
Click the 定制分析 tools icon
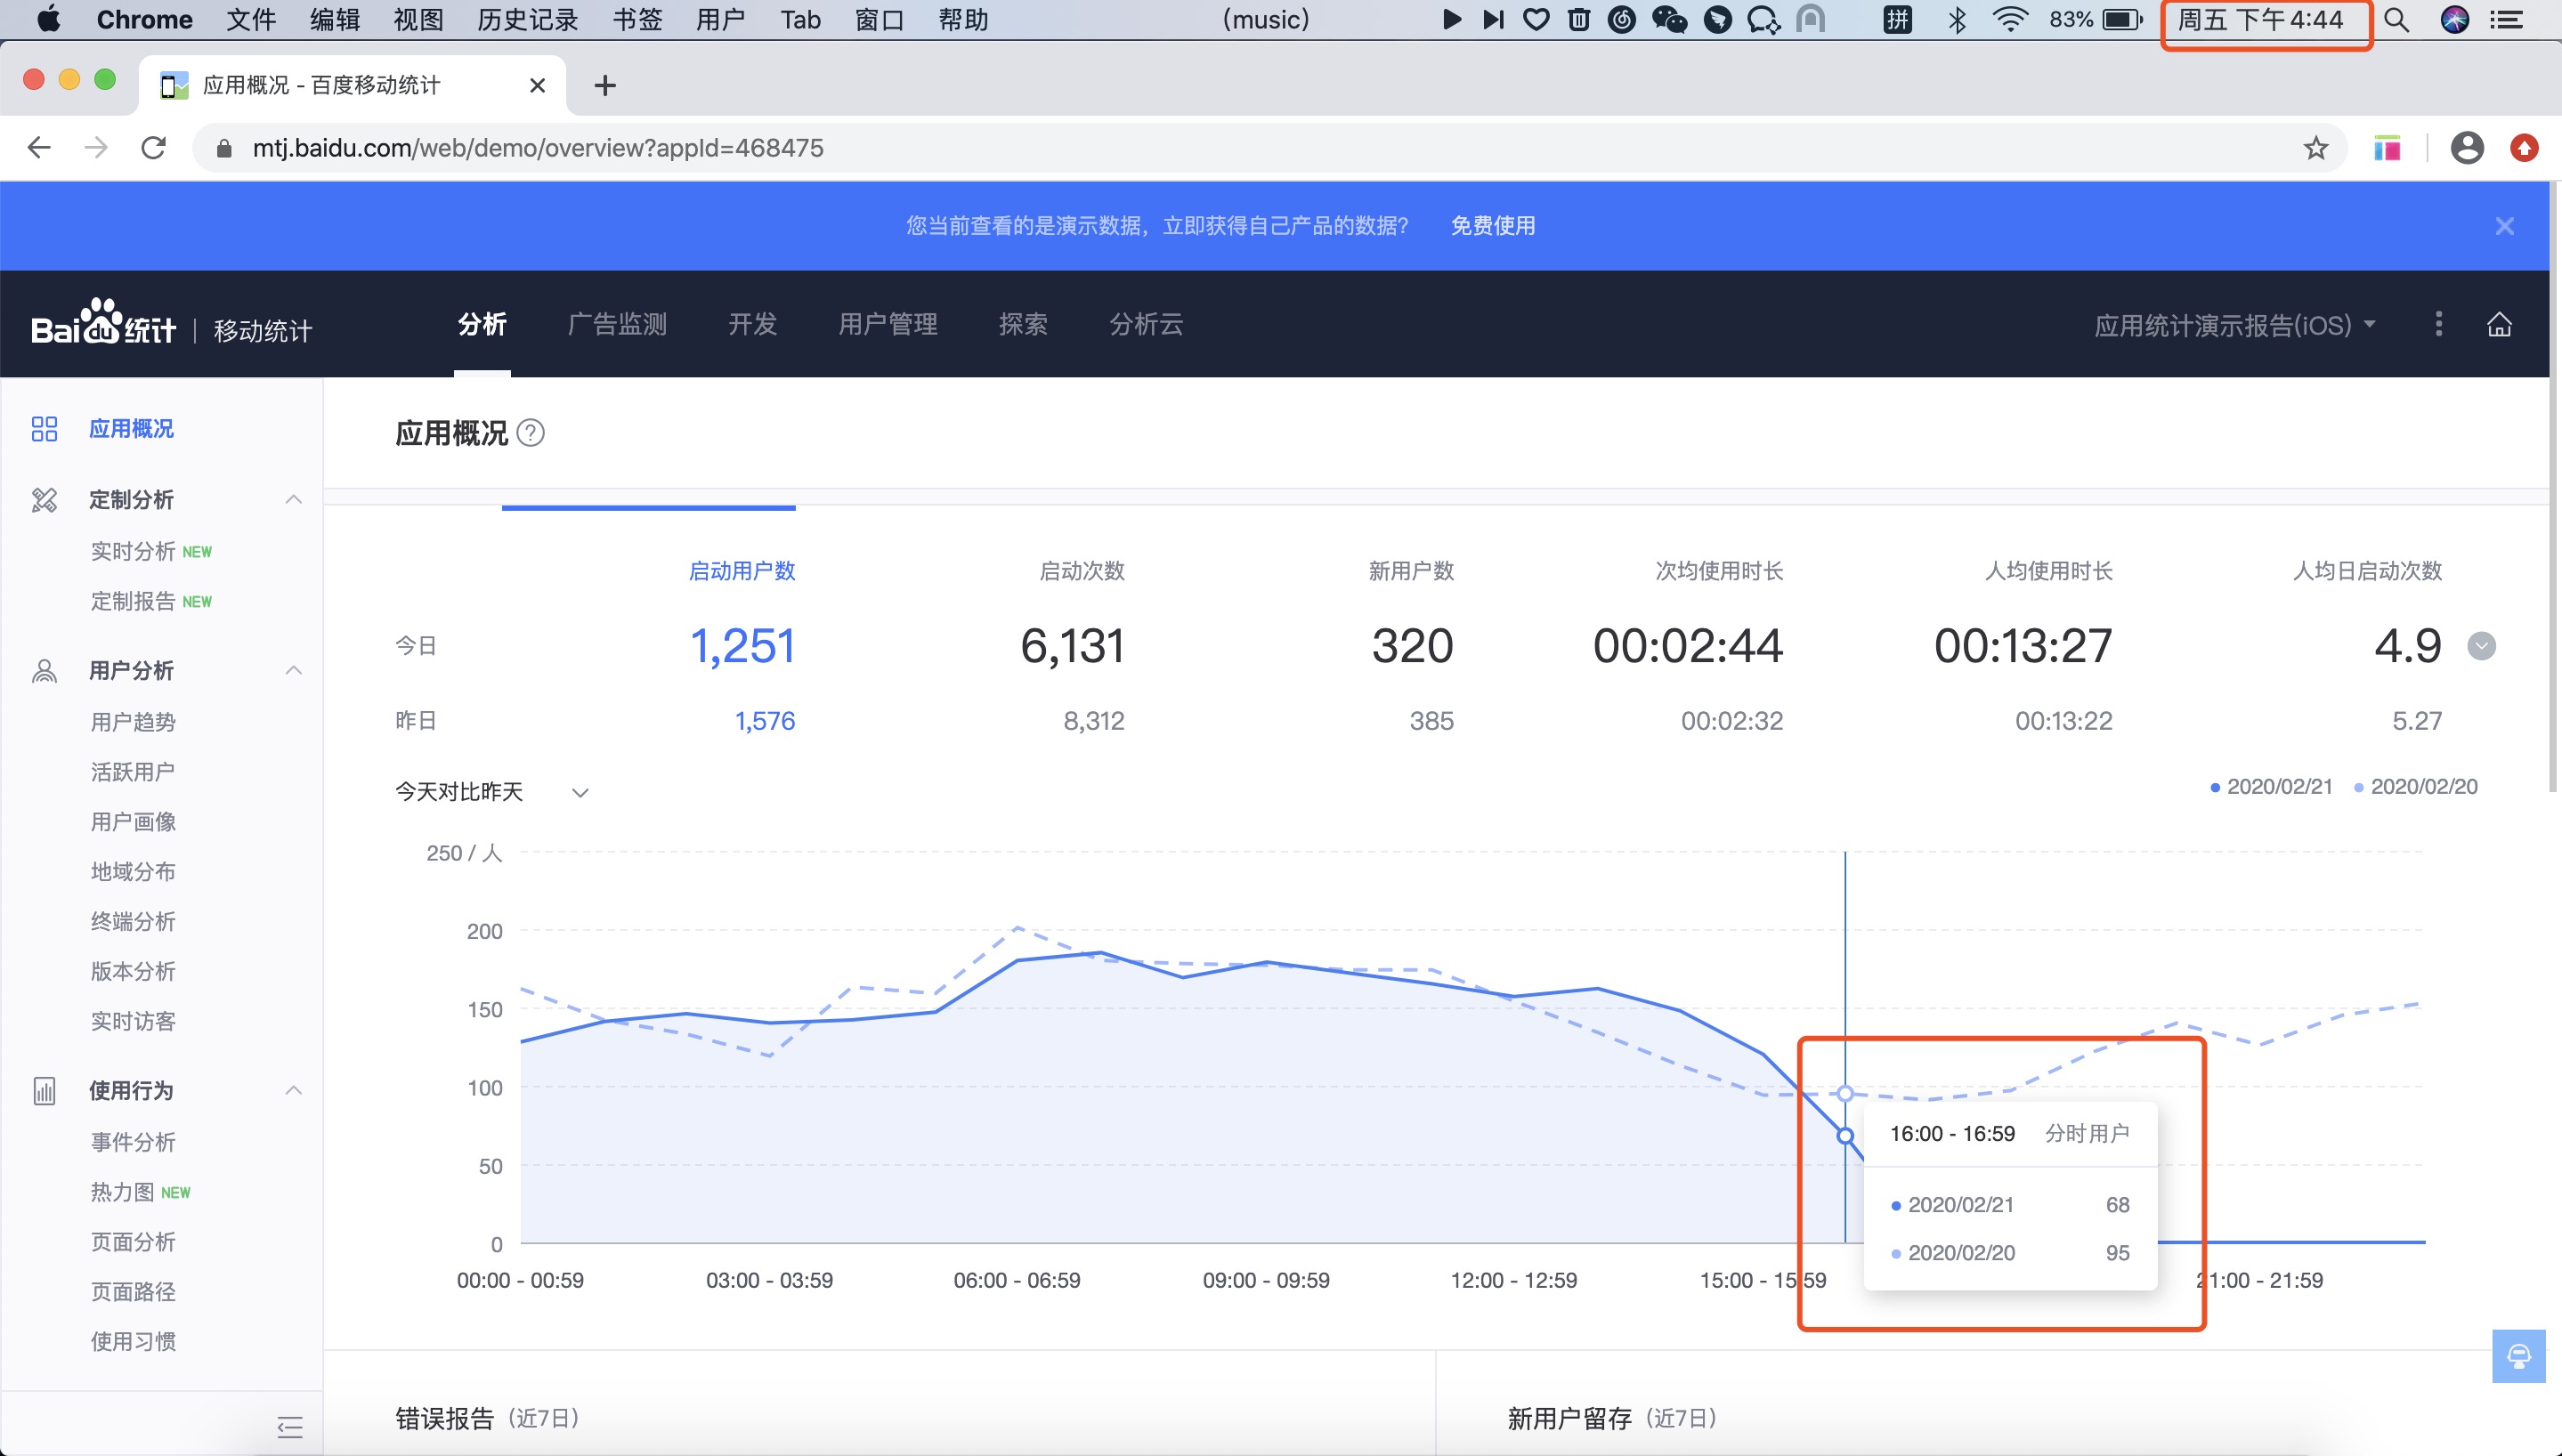click(44, 500)
